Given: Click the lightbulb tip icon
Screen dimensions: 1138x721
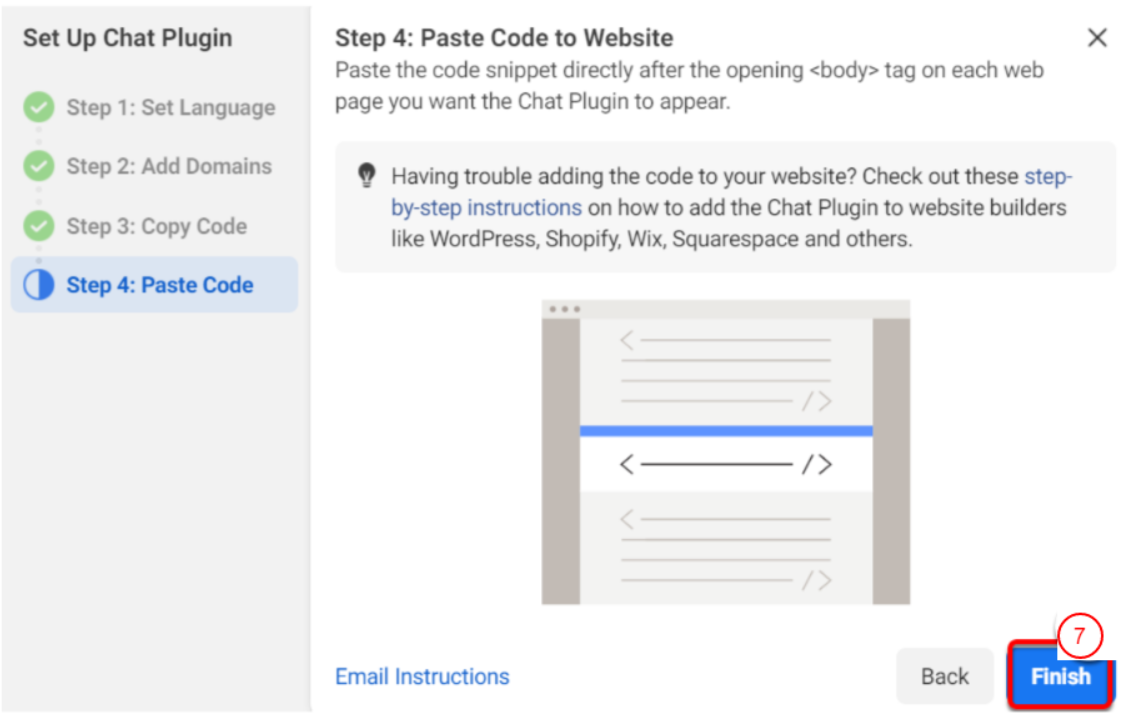Looking at the screenshot, I should (x=366, y=177).
